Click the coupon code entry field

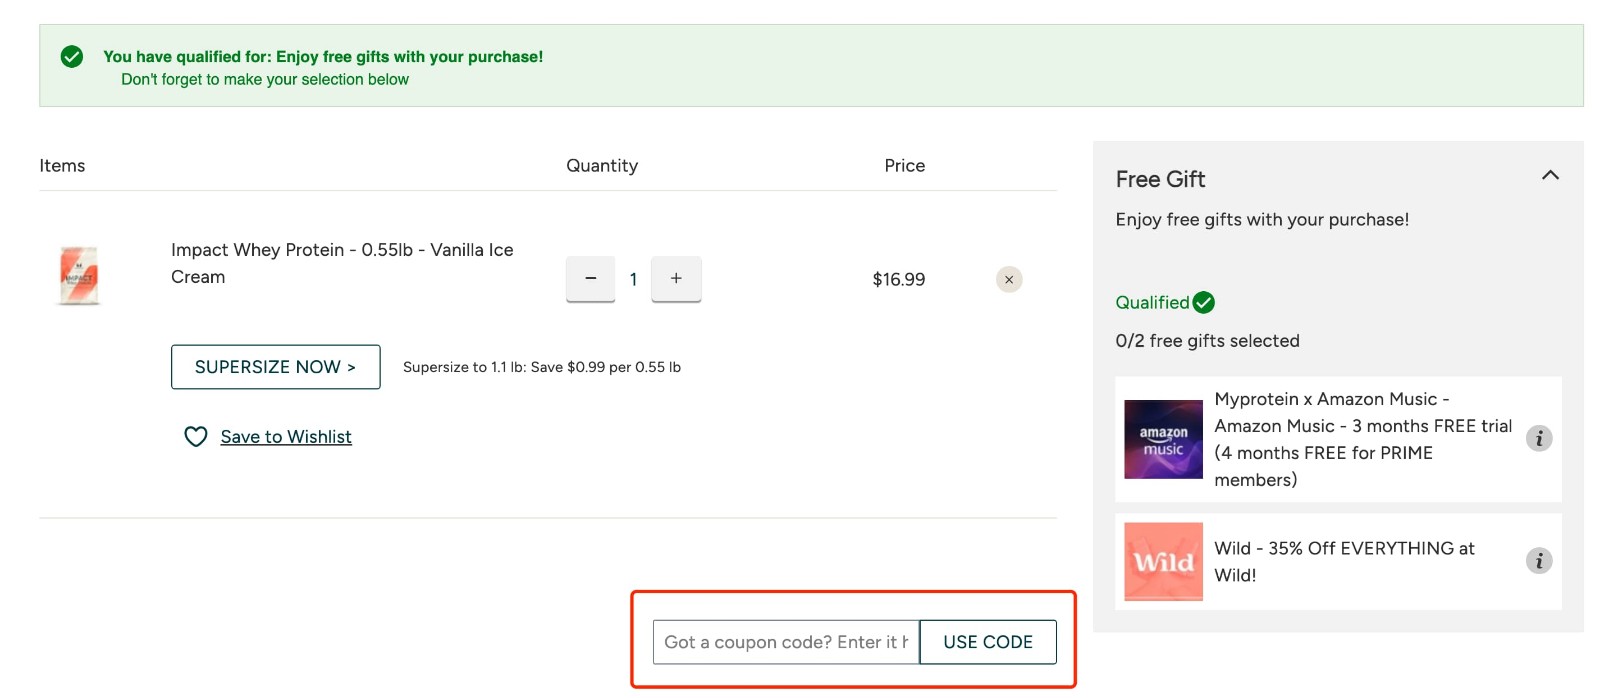(x=785, y=642)
